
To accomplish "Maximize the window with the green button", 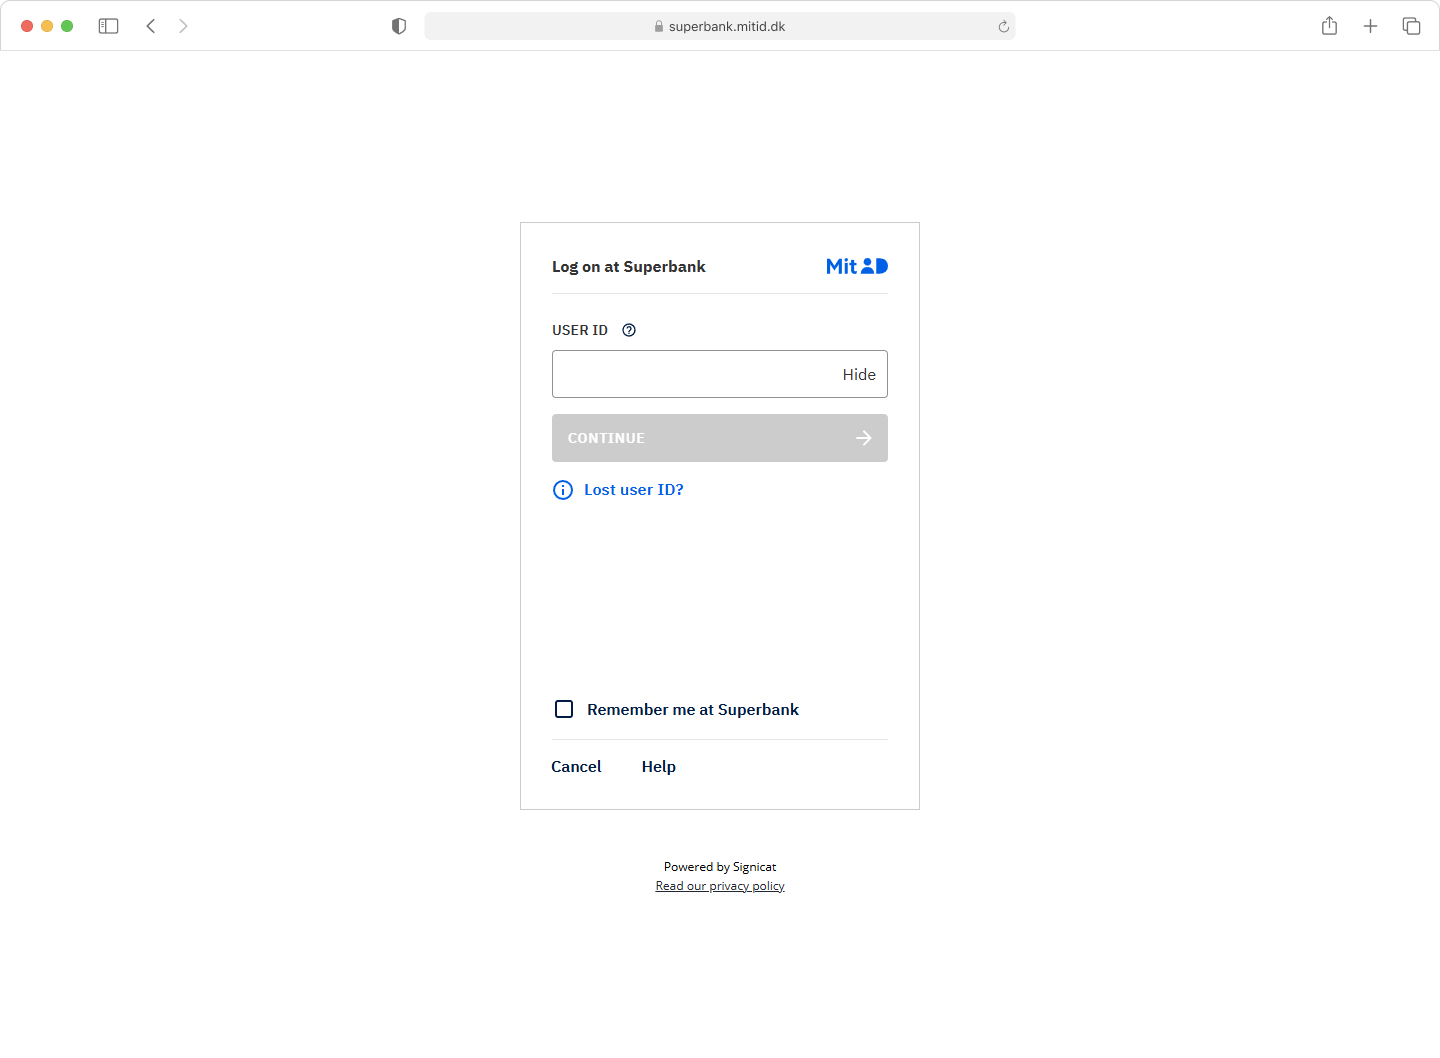I will pyautogui.click(x=67, y=26).
